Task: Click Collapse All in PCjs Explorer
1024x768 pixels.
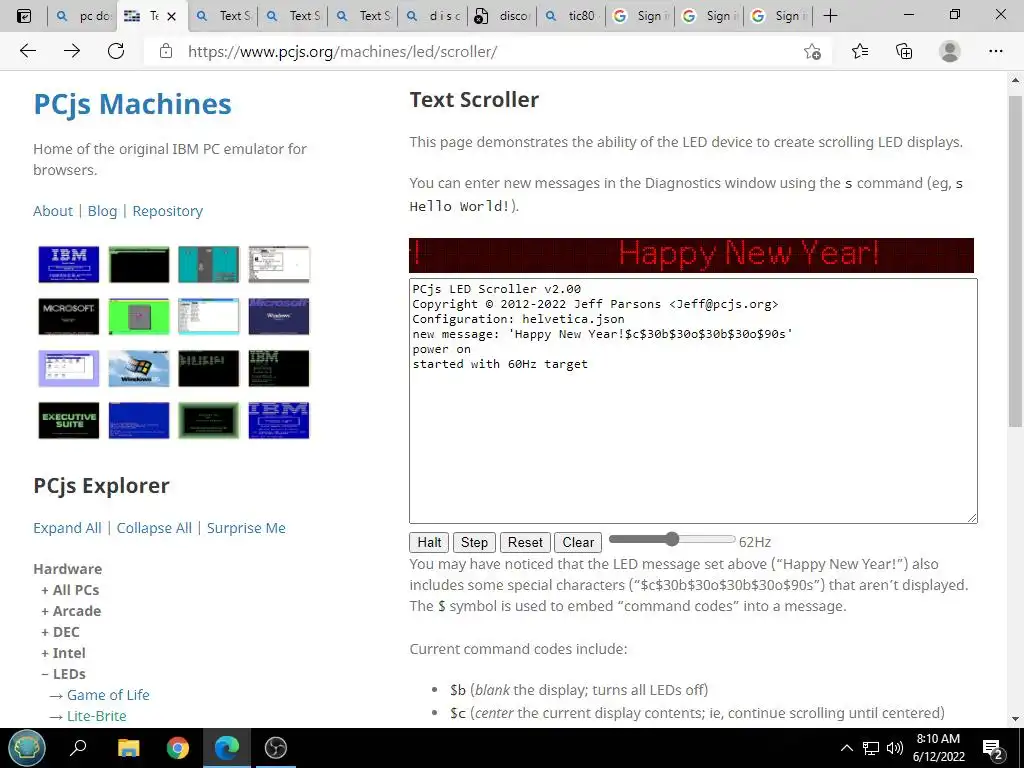Action: pyautogui.click(x=154, y=528)
